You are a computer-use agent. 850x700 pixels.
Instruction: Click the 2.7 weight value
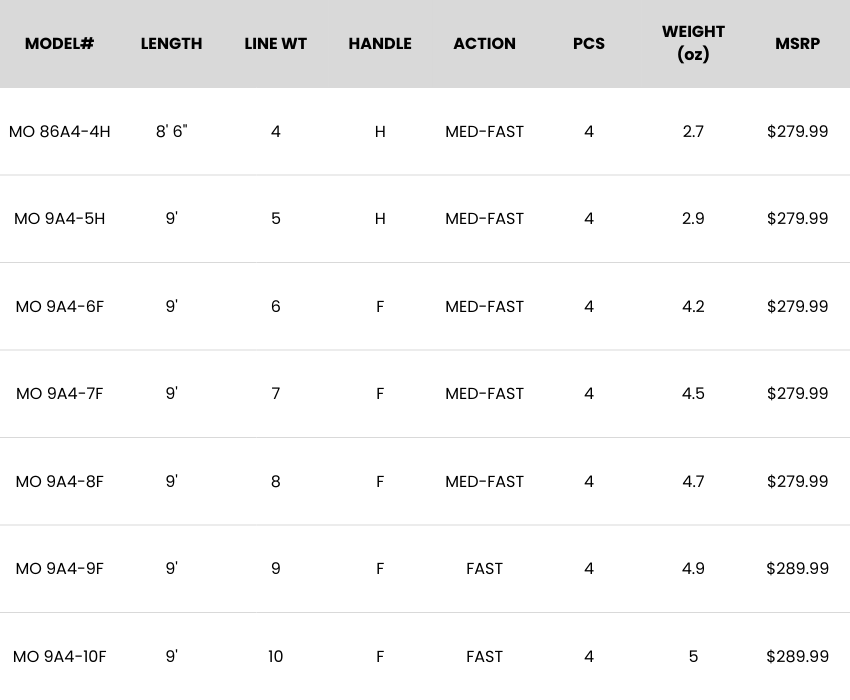(x=693, y=131)
